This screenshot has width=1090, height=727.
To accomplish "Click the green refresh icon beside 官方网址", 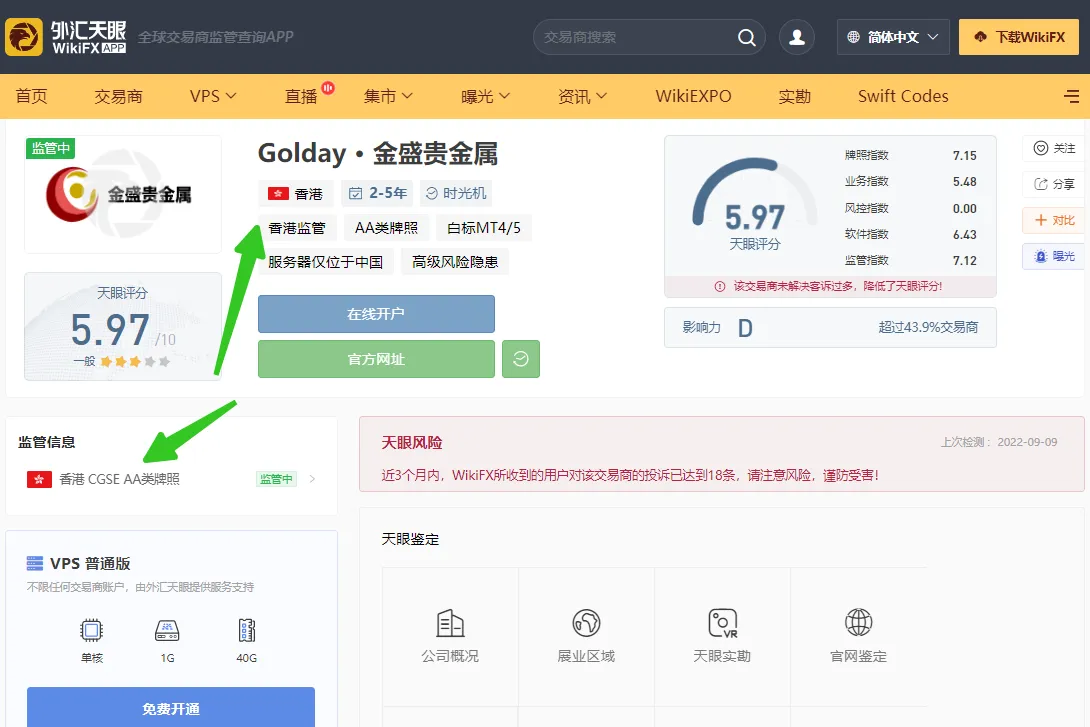I will [x=521, y=359].
